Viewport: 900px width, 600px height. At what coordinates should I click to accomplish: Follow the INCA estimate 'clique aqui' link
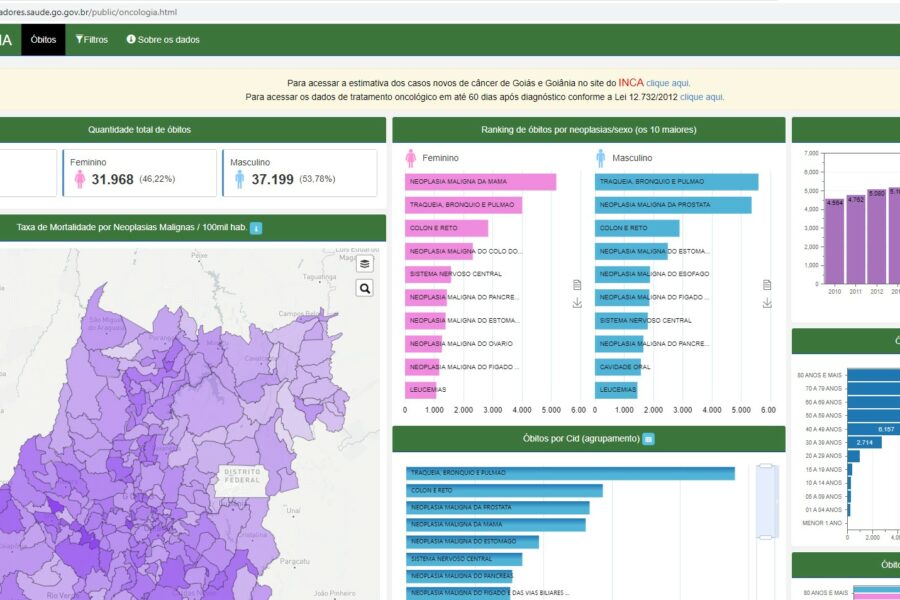(x=668, y=83)
